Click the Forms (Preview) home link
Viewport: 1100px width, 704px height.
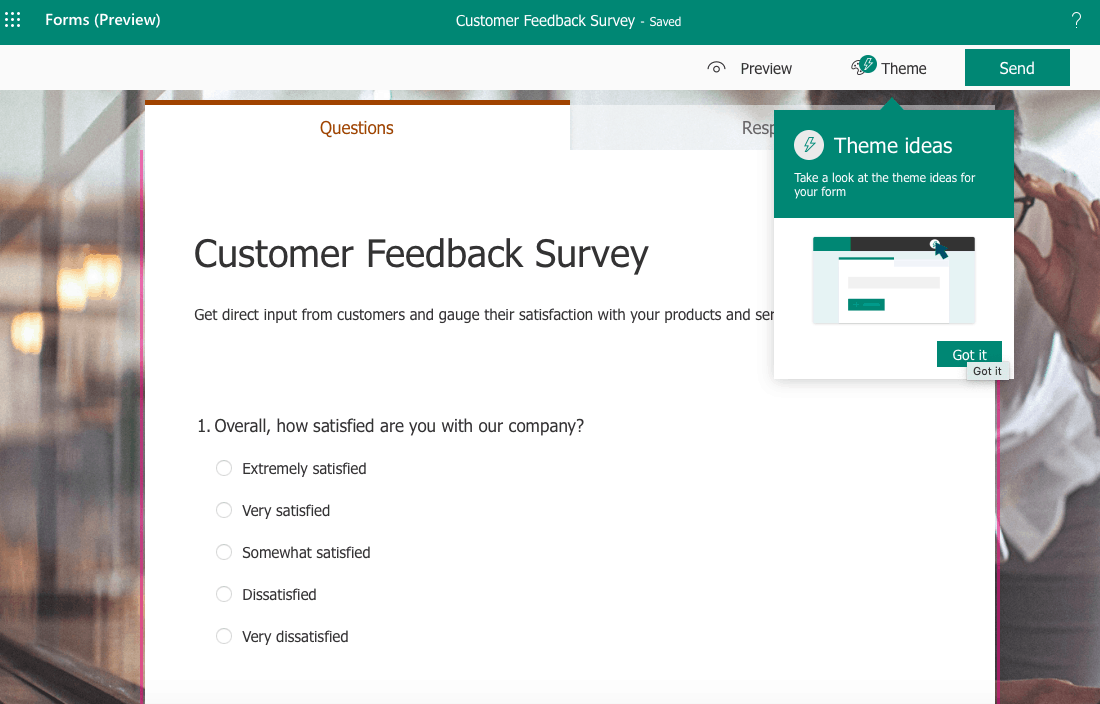click(x=102, y=19)
